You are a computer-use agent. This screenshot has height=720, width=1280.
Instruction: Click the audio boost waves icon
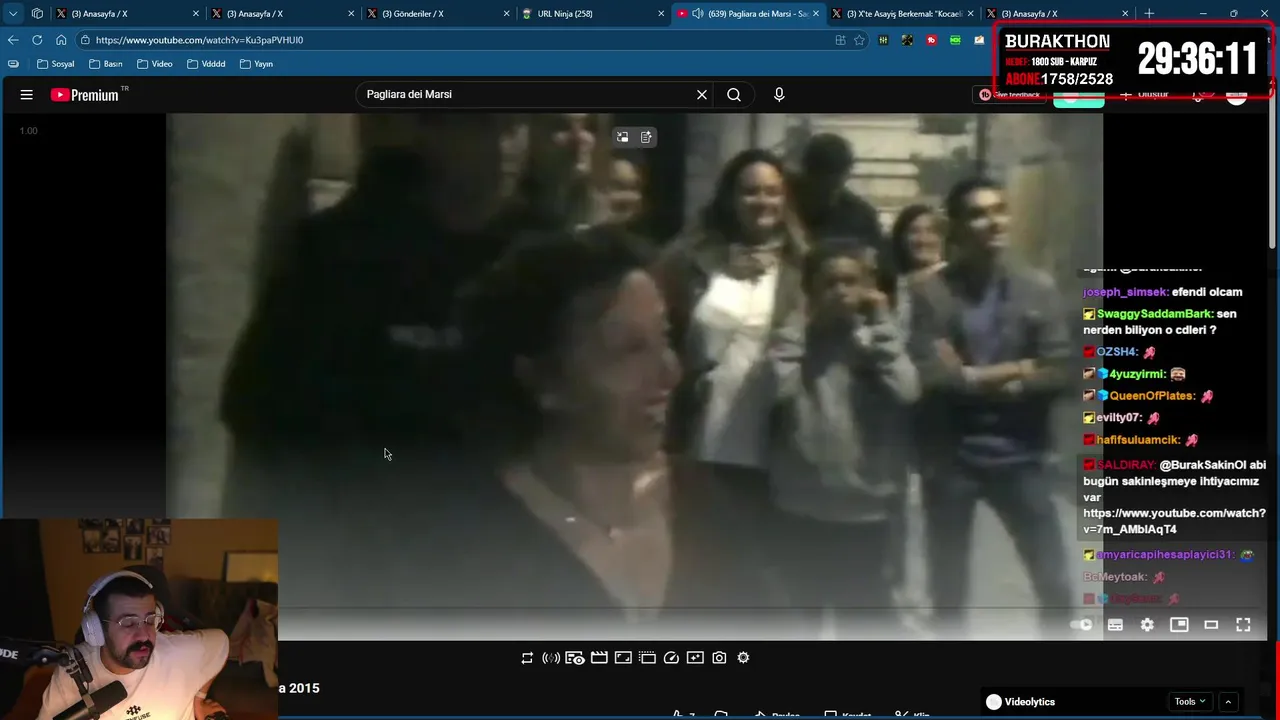tap(551, 658)
